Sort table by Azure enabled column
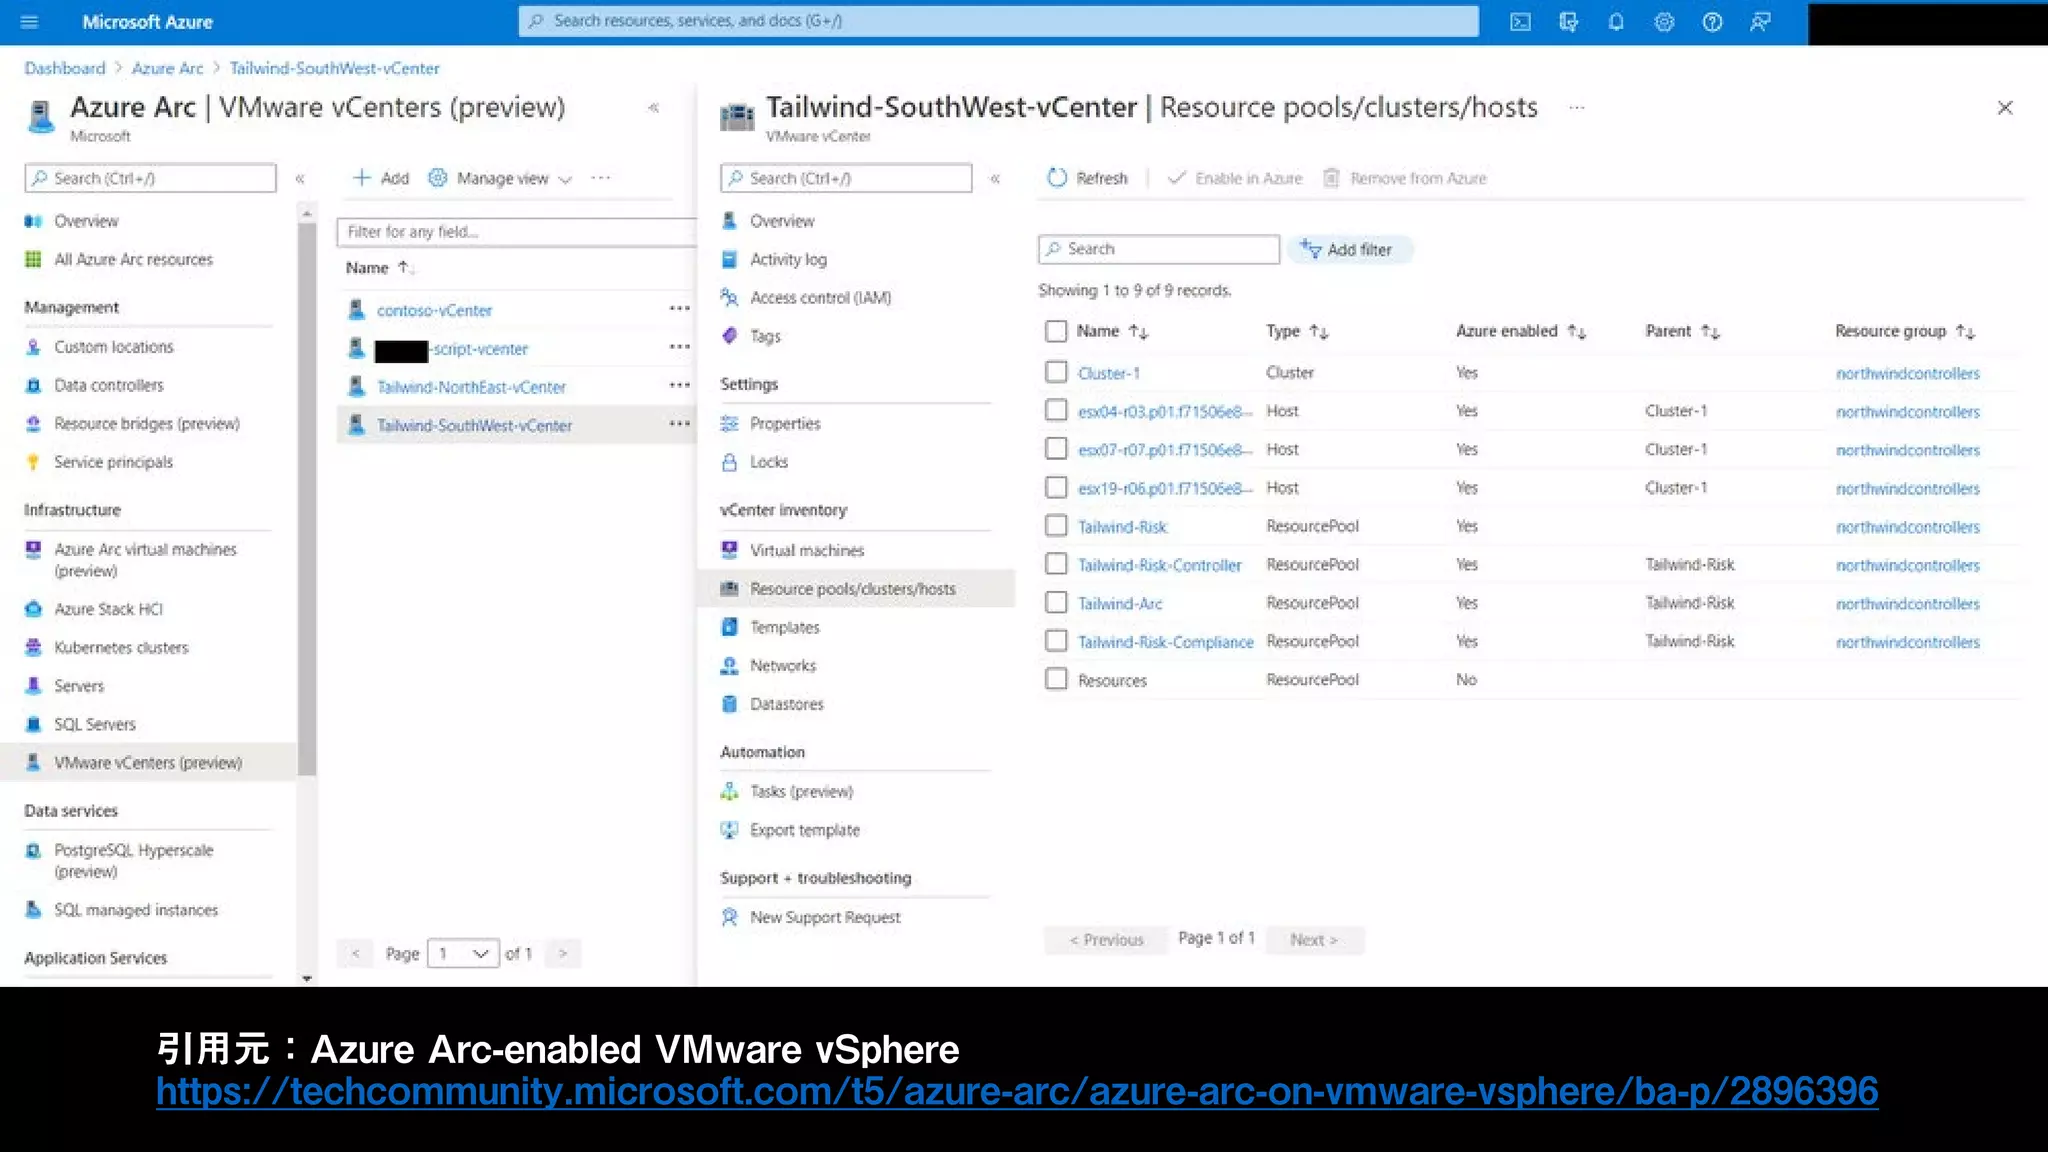 click(x=1521, y=331)
